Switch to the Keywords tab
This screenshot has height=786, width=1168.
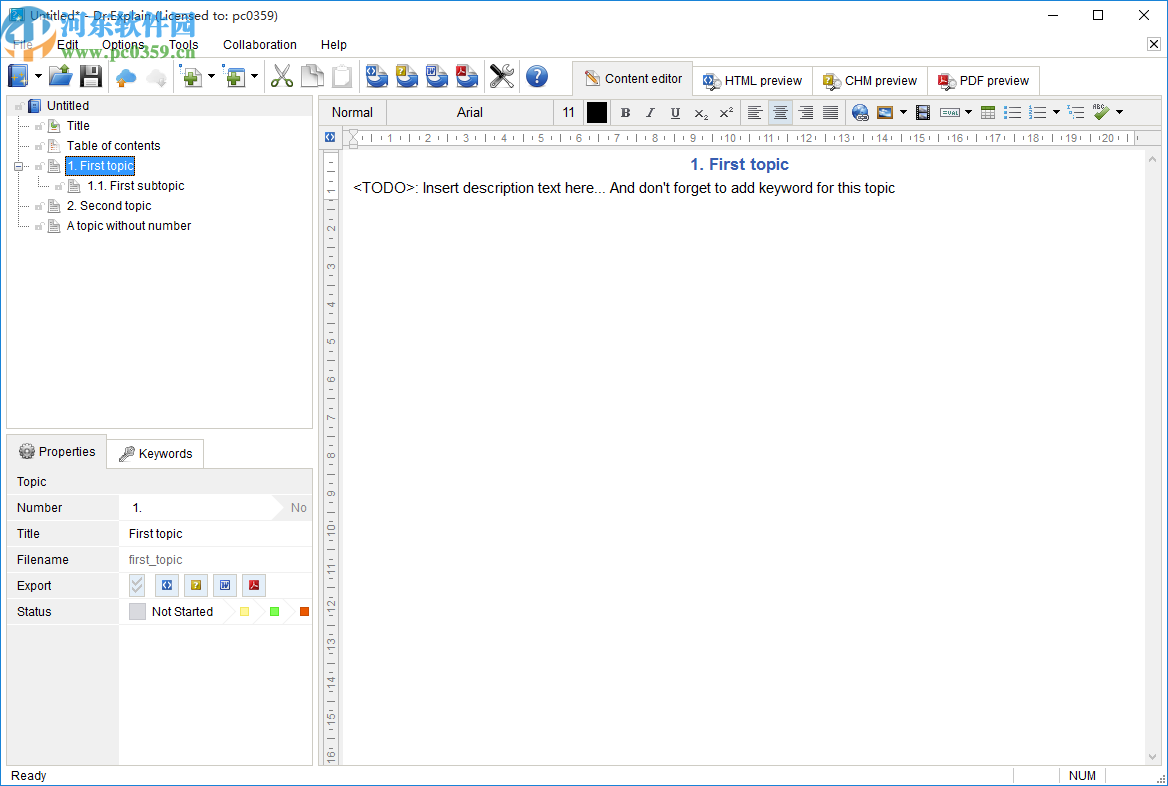155,454
